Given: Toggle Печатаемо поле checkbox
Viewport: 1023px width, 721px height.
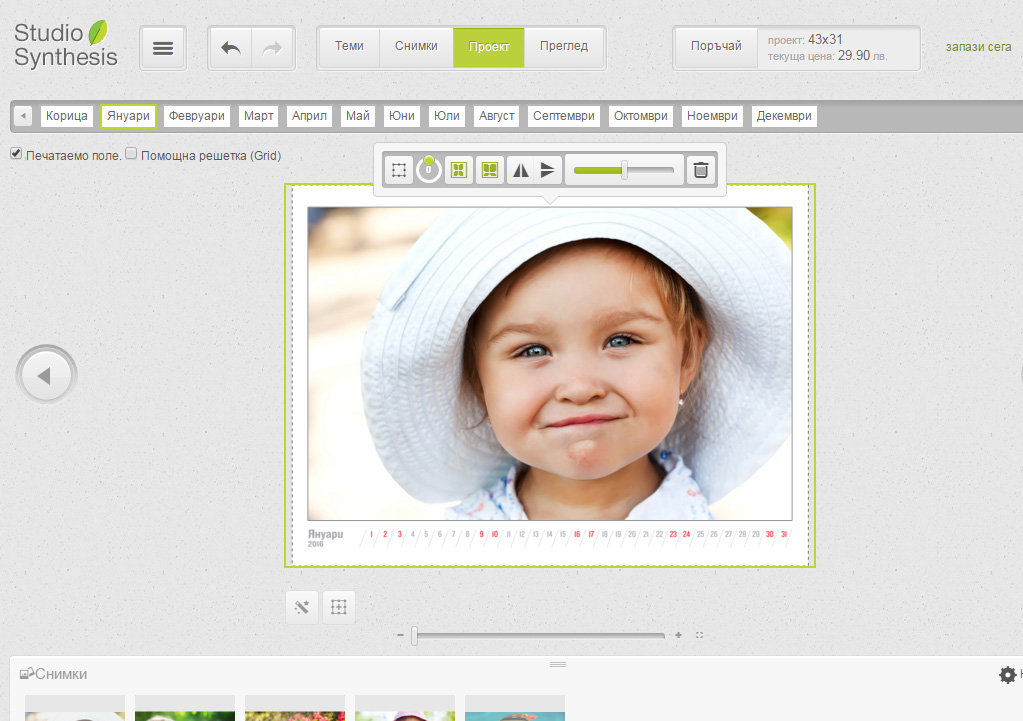Looking at the screenshot, I should coord(16,154).
